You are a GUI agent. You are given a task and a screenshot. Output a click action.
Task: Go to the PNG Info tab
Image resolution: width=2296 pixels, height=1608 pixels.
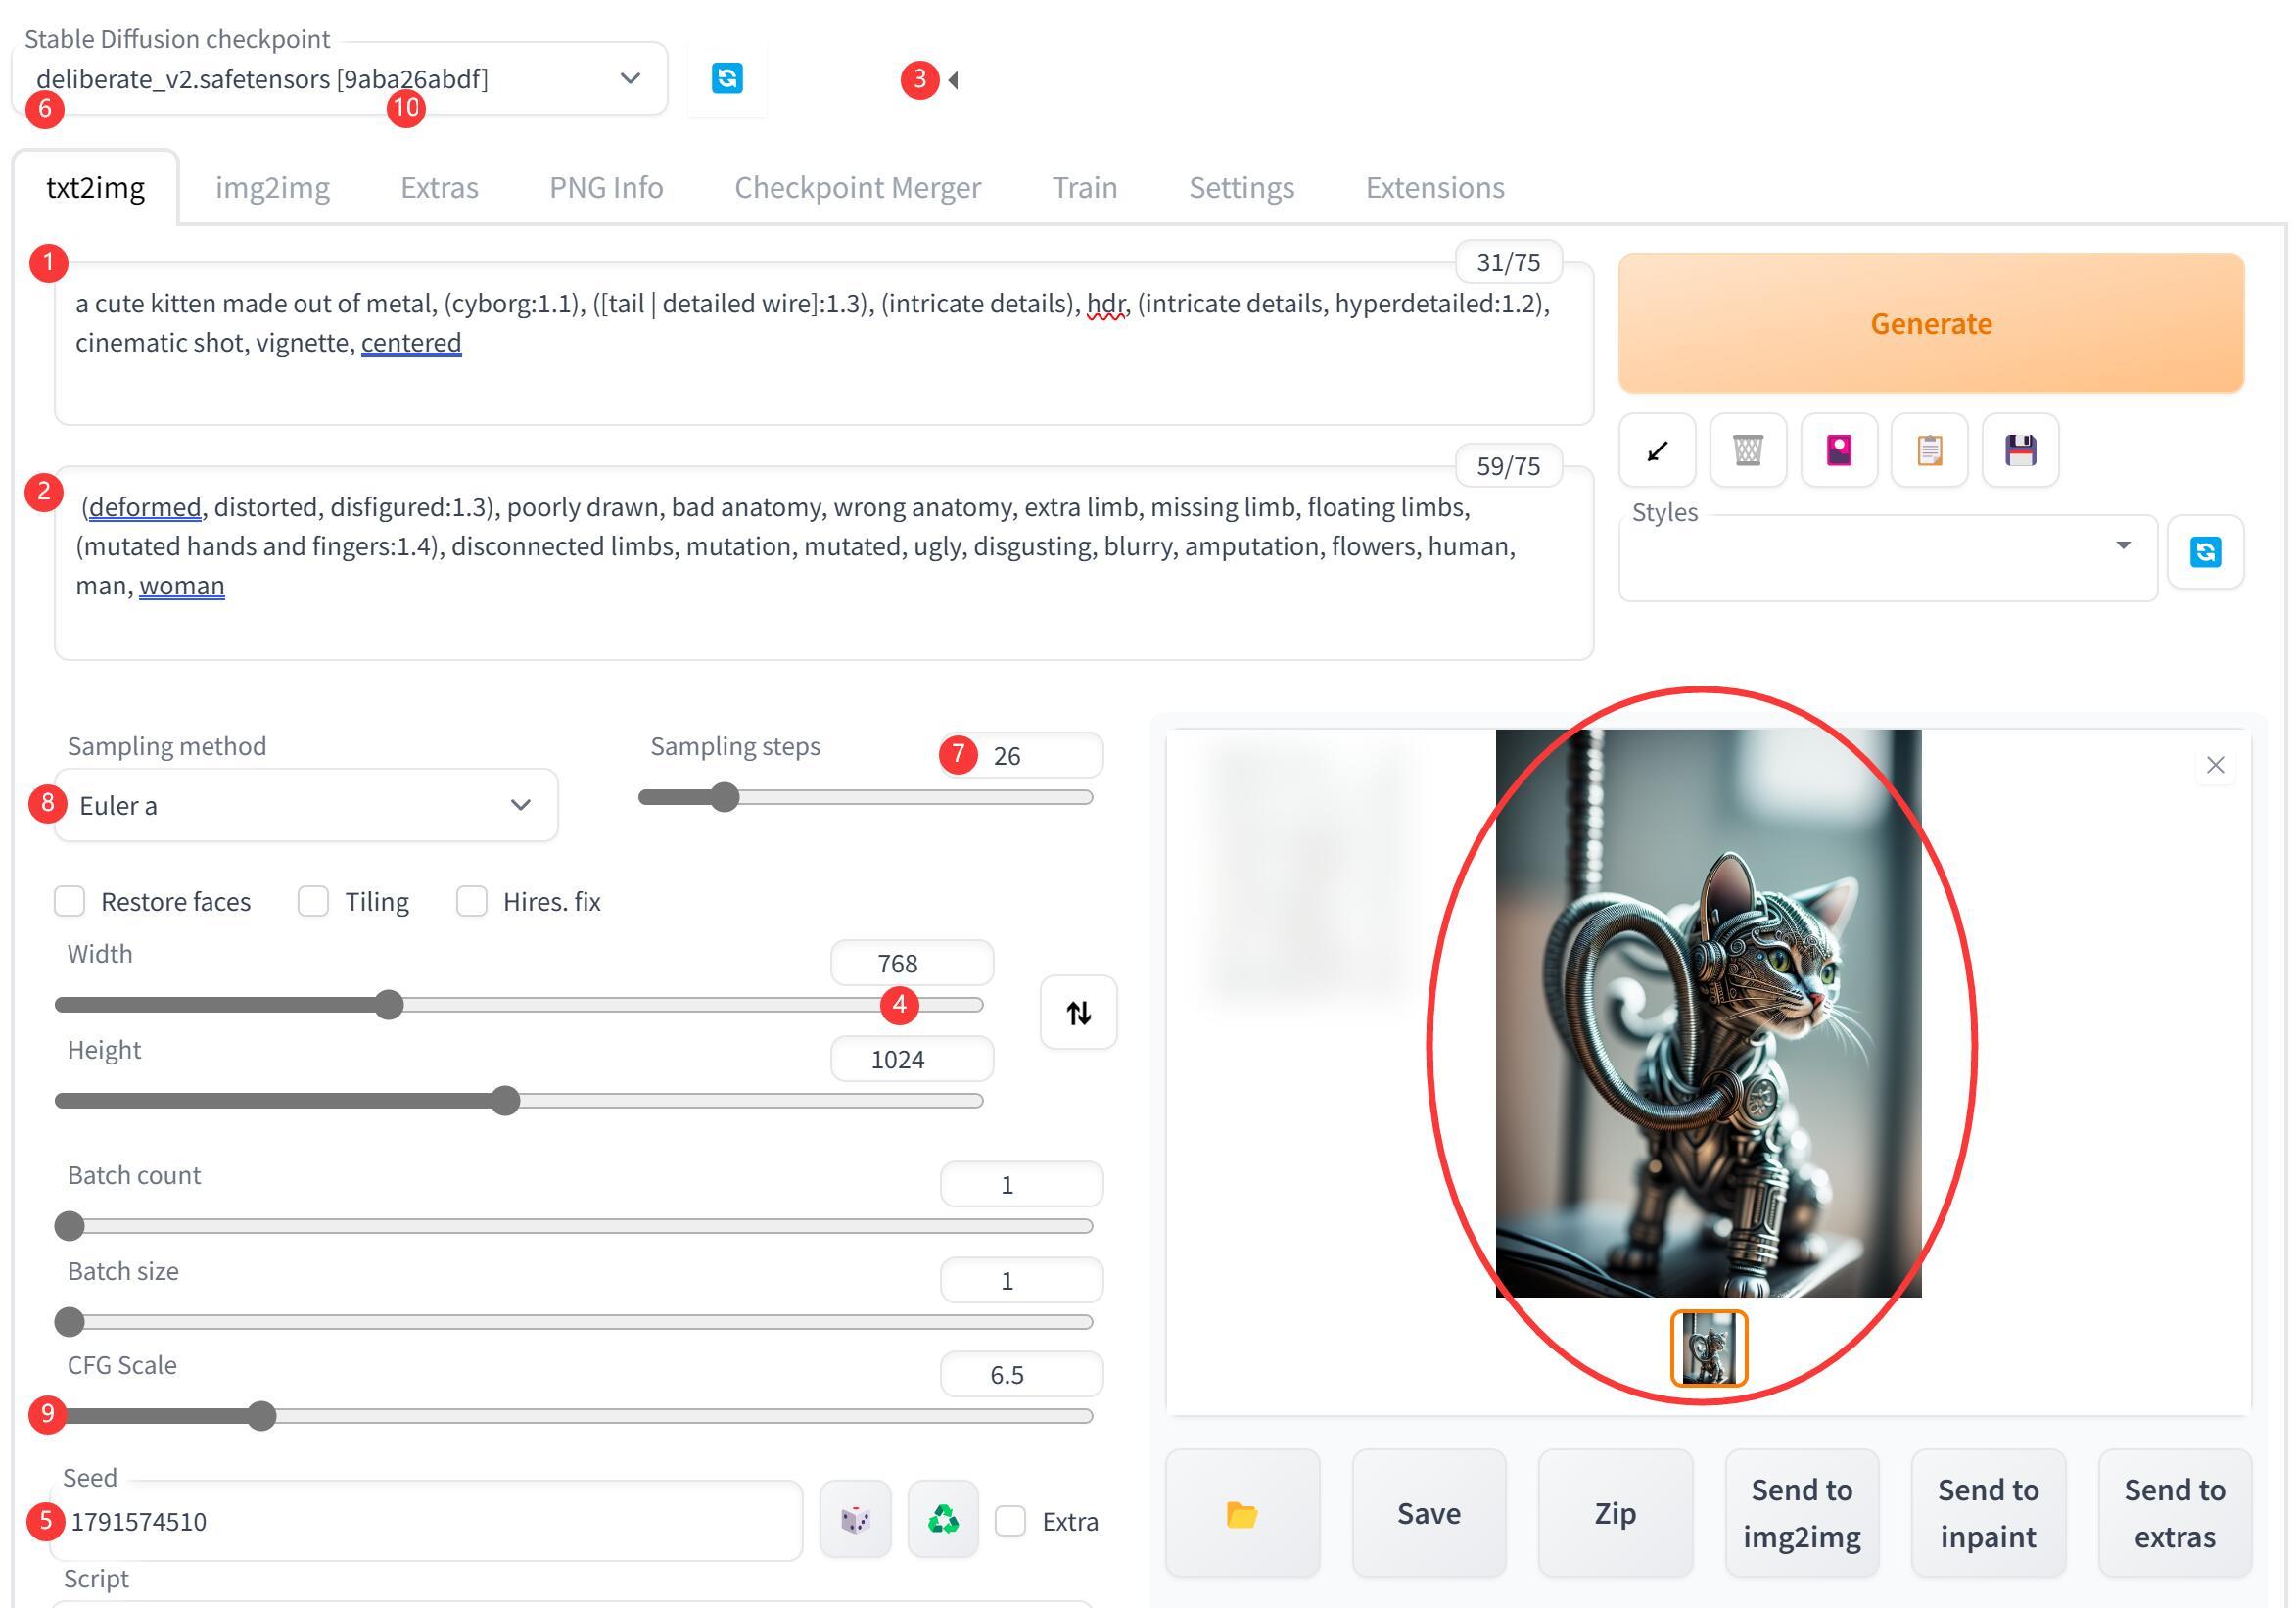pyautogui.click(x=606, y=187)
